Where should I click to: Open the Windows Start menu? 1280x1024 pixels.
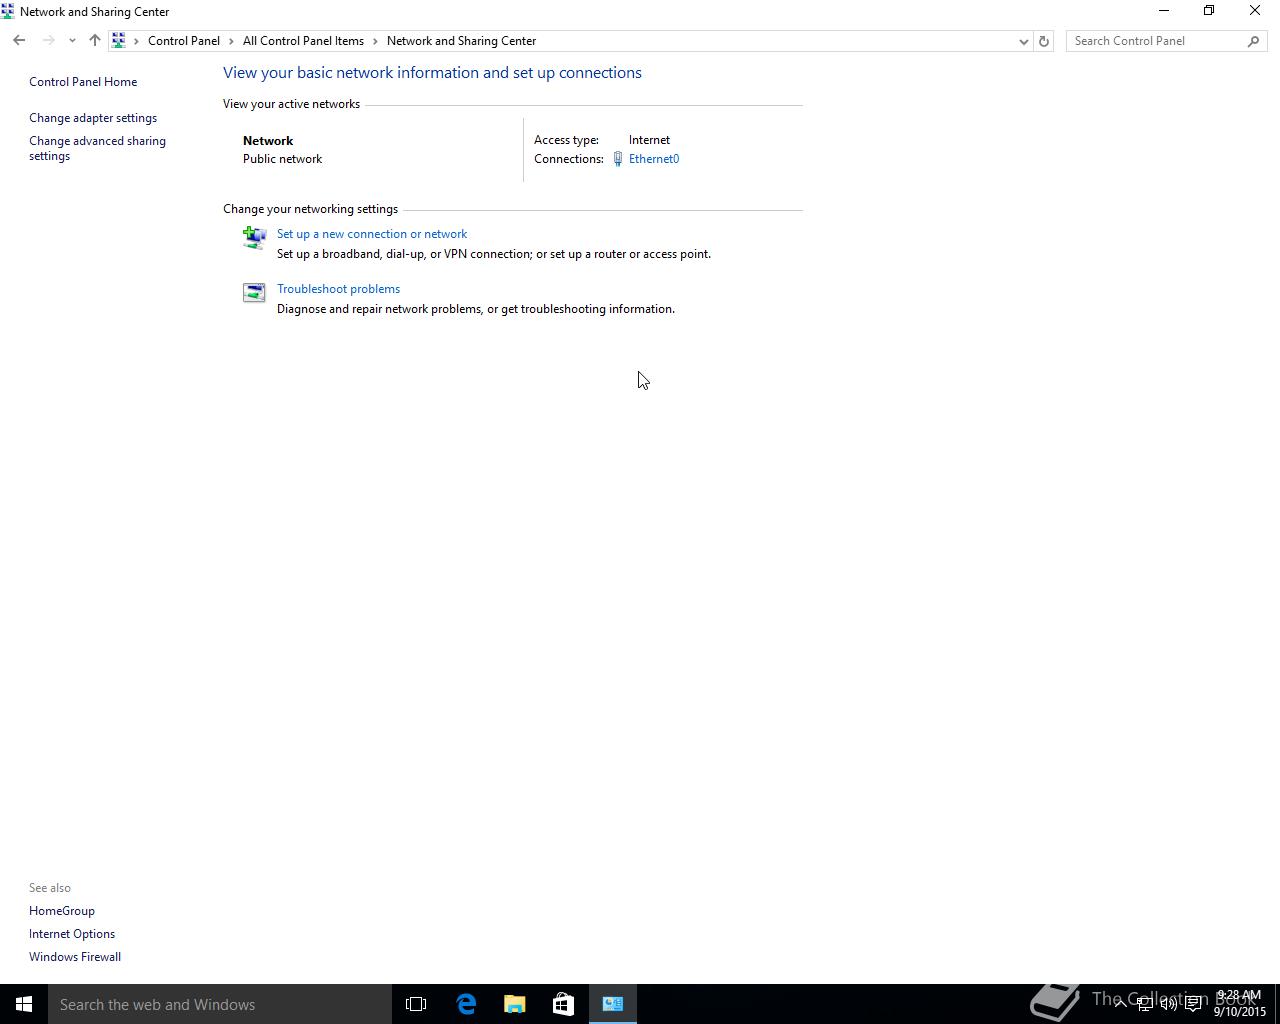pyautogui.click(x=24, y=1004)
